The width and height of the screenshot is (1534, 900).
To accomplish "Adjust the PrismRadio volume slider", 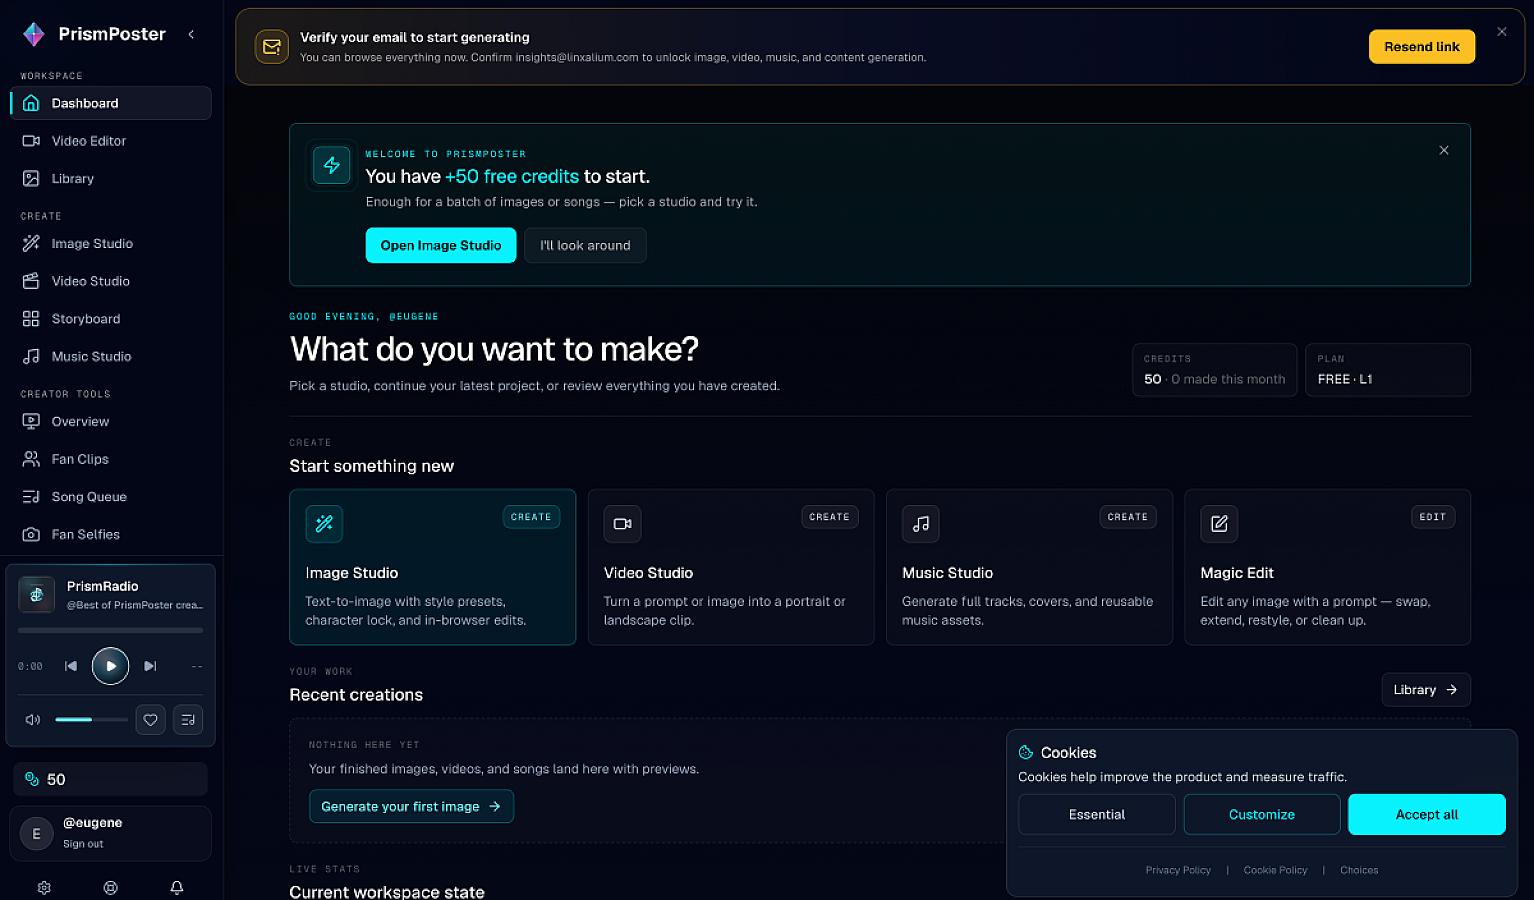I will pyautogui.click(x=91, y=720).
